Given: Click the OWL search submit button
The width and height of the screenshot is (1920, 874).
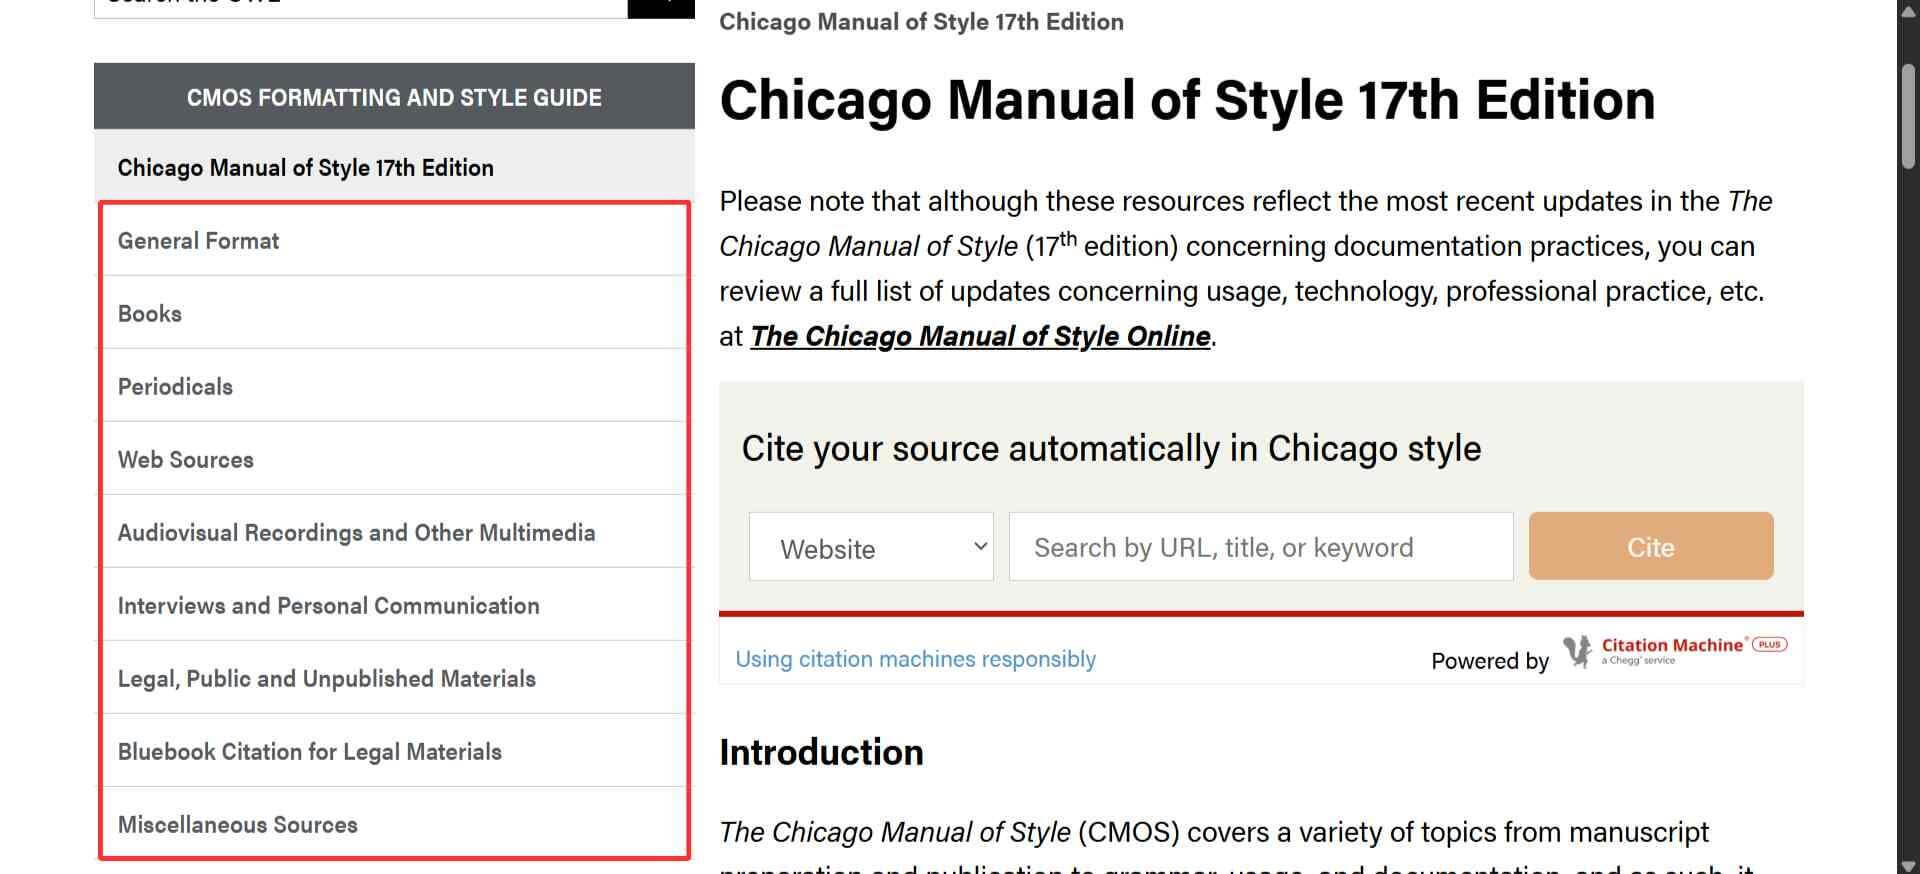Looking at the screenshot, I should point(660,8).
